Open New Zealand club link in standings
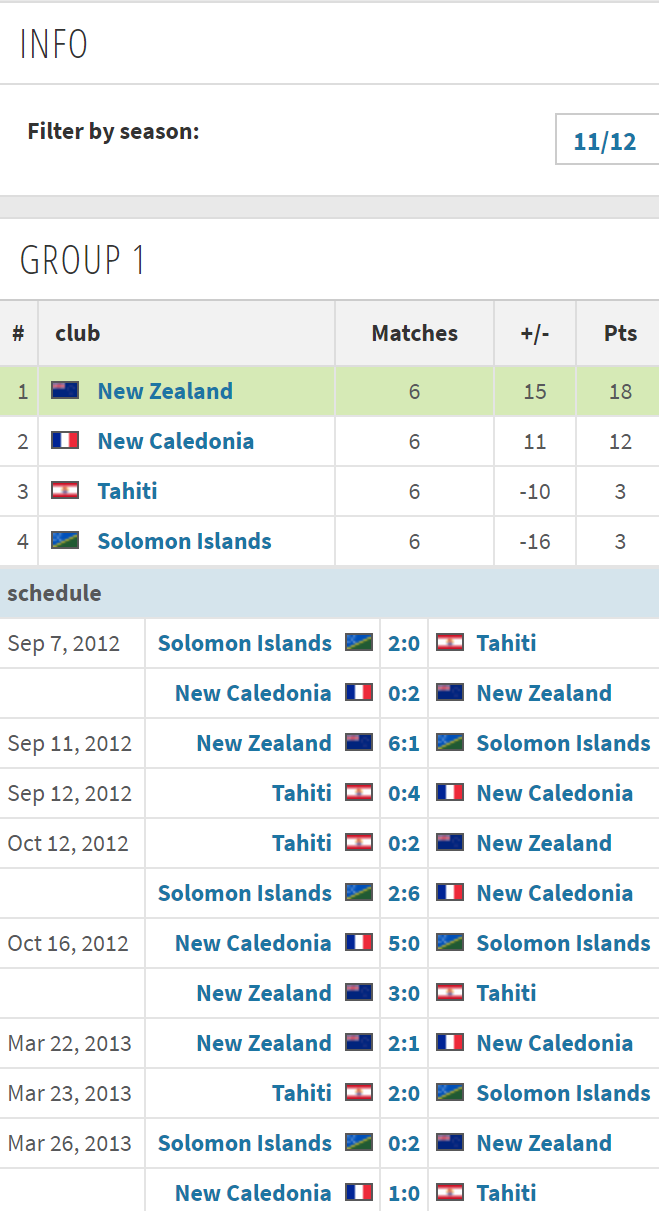The height and width of the screenshot is (1211, 659). tap(165, 391)
